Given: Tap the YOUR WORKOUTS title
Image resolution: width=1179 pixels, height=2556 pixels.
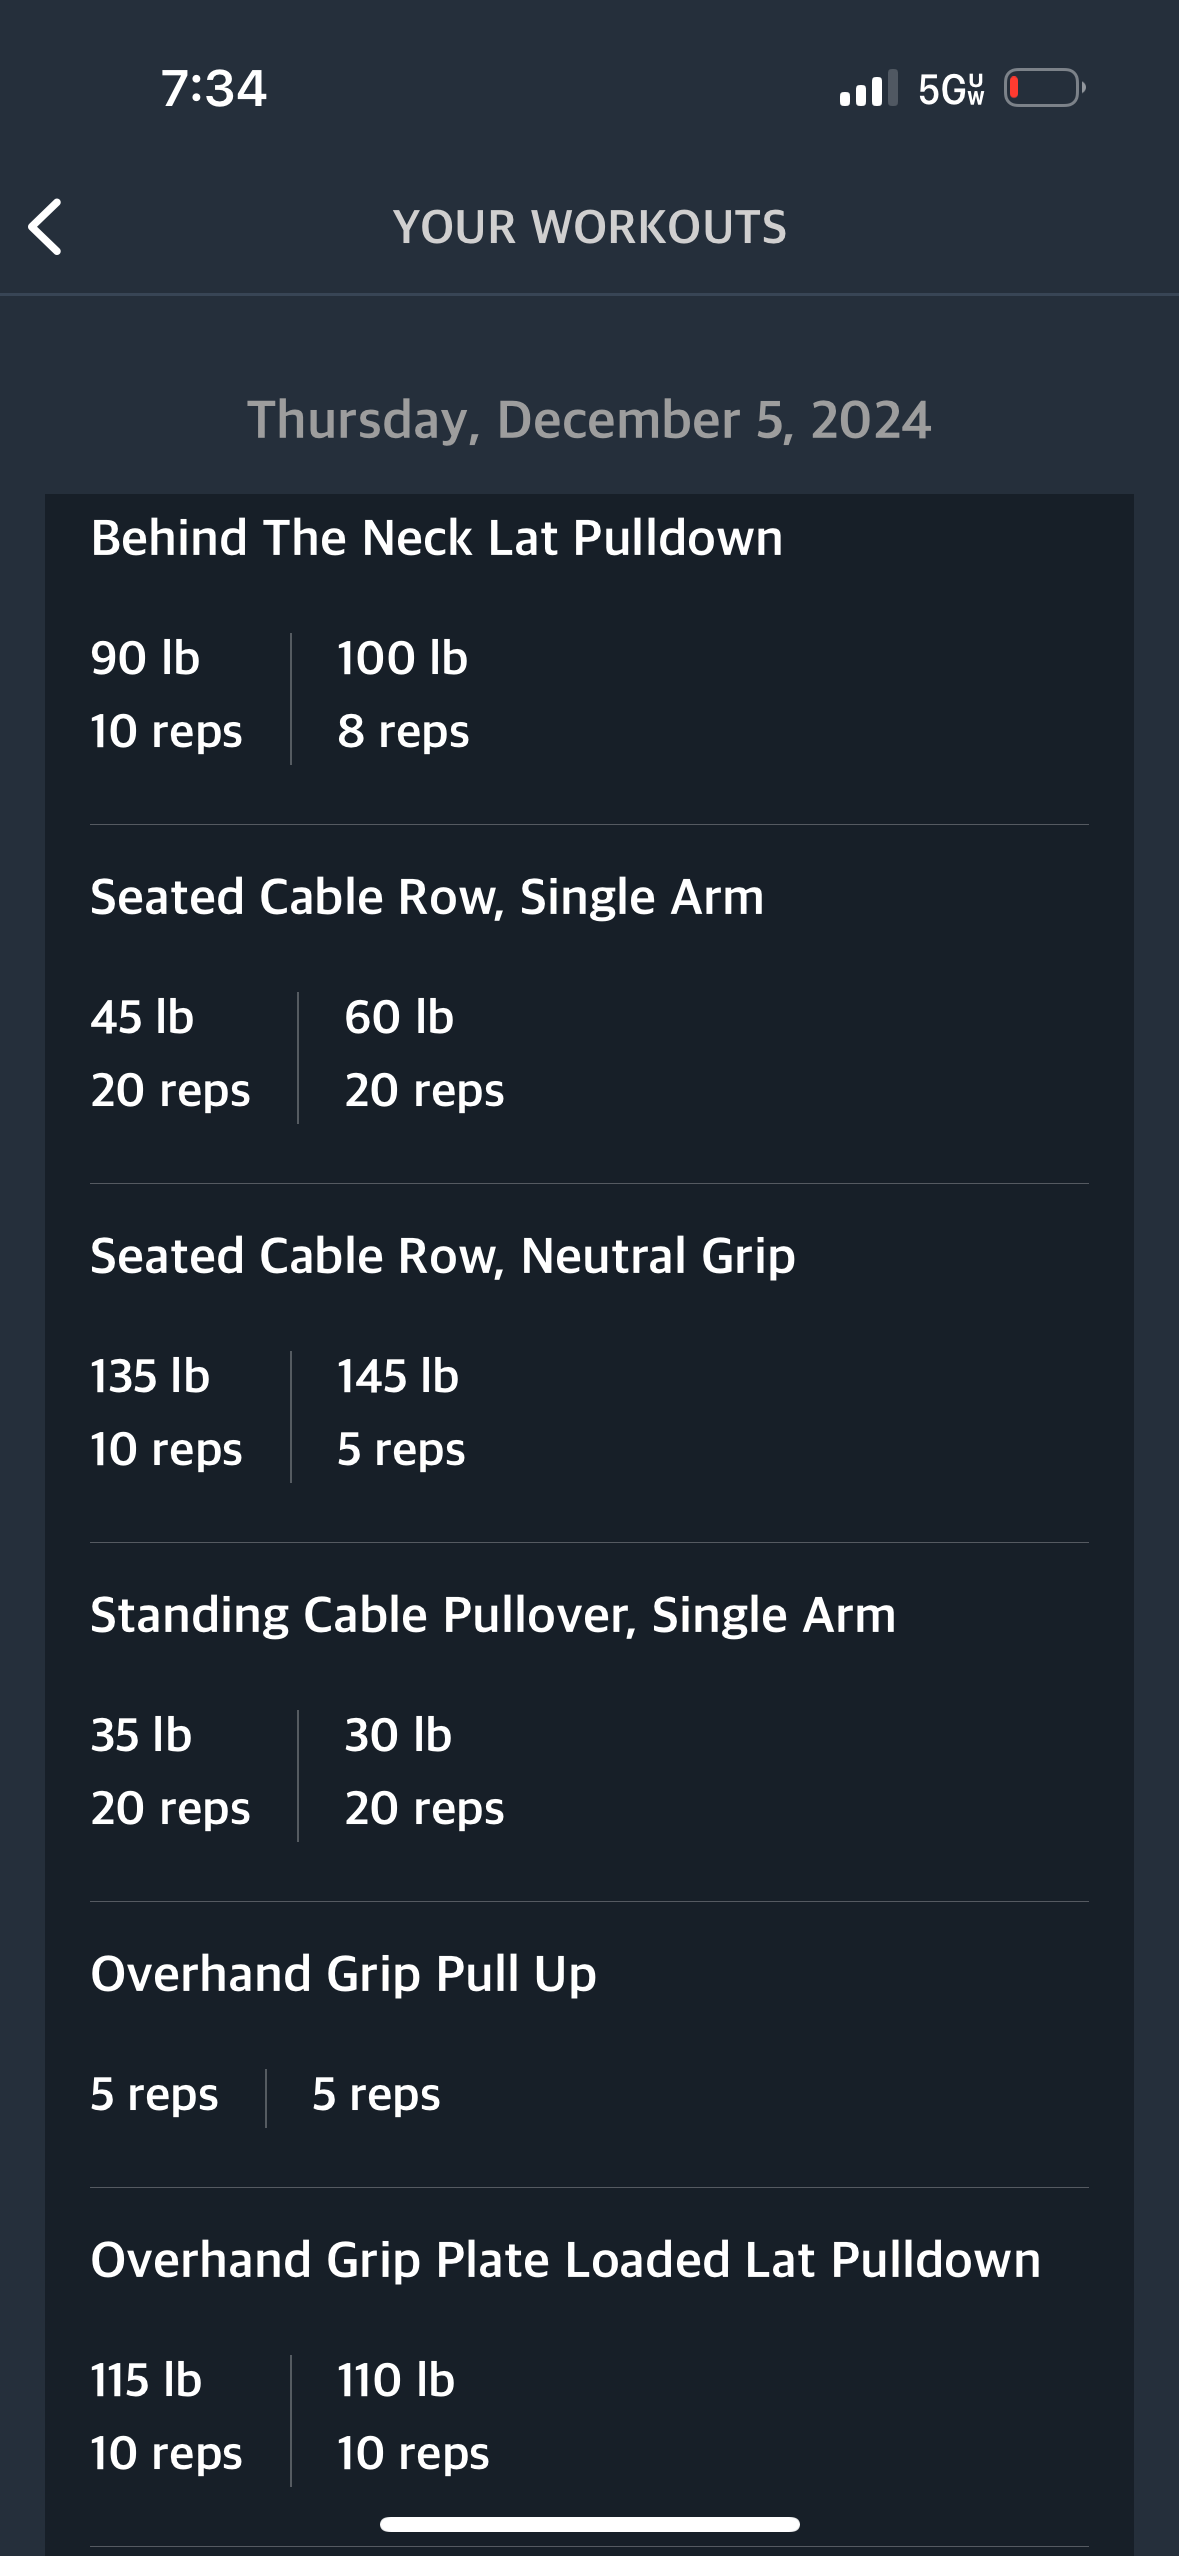Looking at the screenshot, I should 589,227.
